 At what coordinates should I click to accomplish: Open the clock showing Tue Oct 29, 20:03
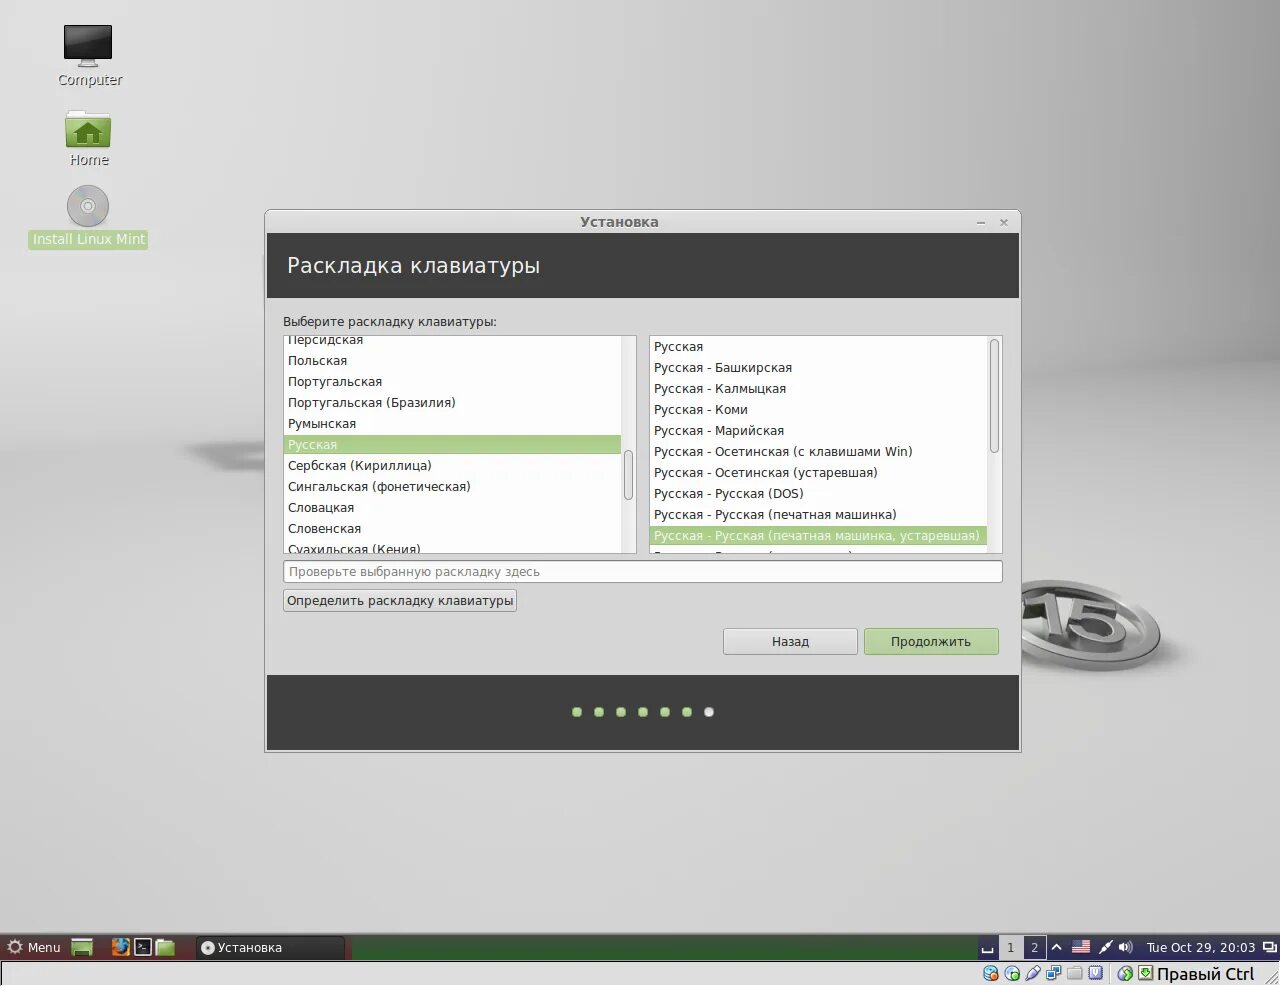point(1200,947)
